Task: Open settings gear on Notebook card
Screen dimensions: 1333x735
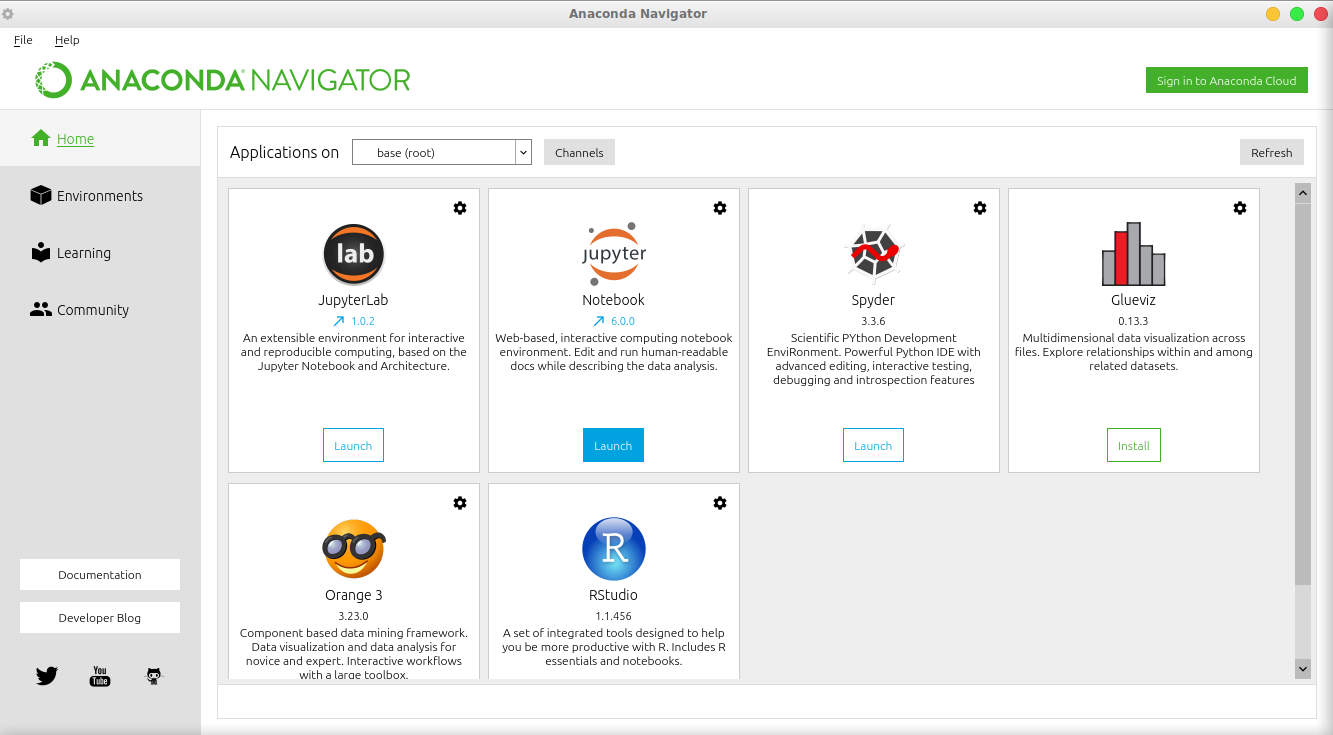Action: (720, 208)
